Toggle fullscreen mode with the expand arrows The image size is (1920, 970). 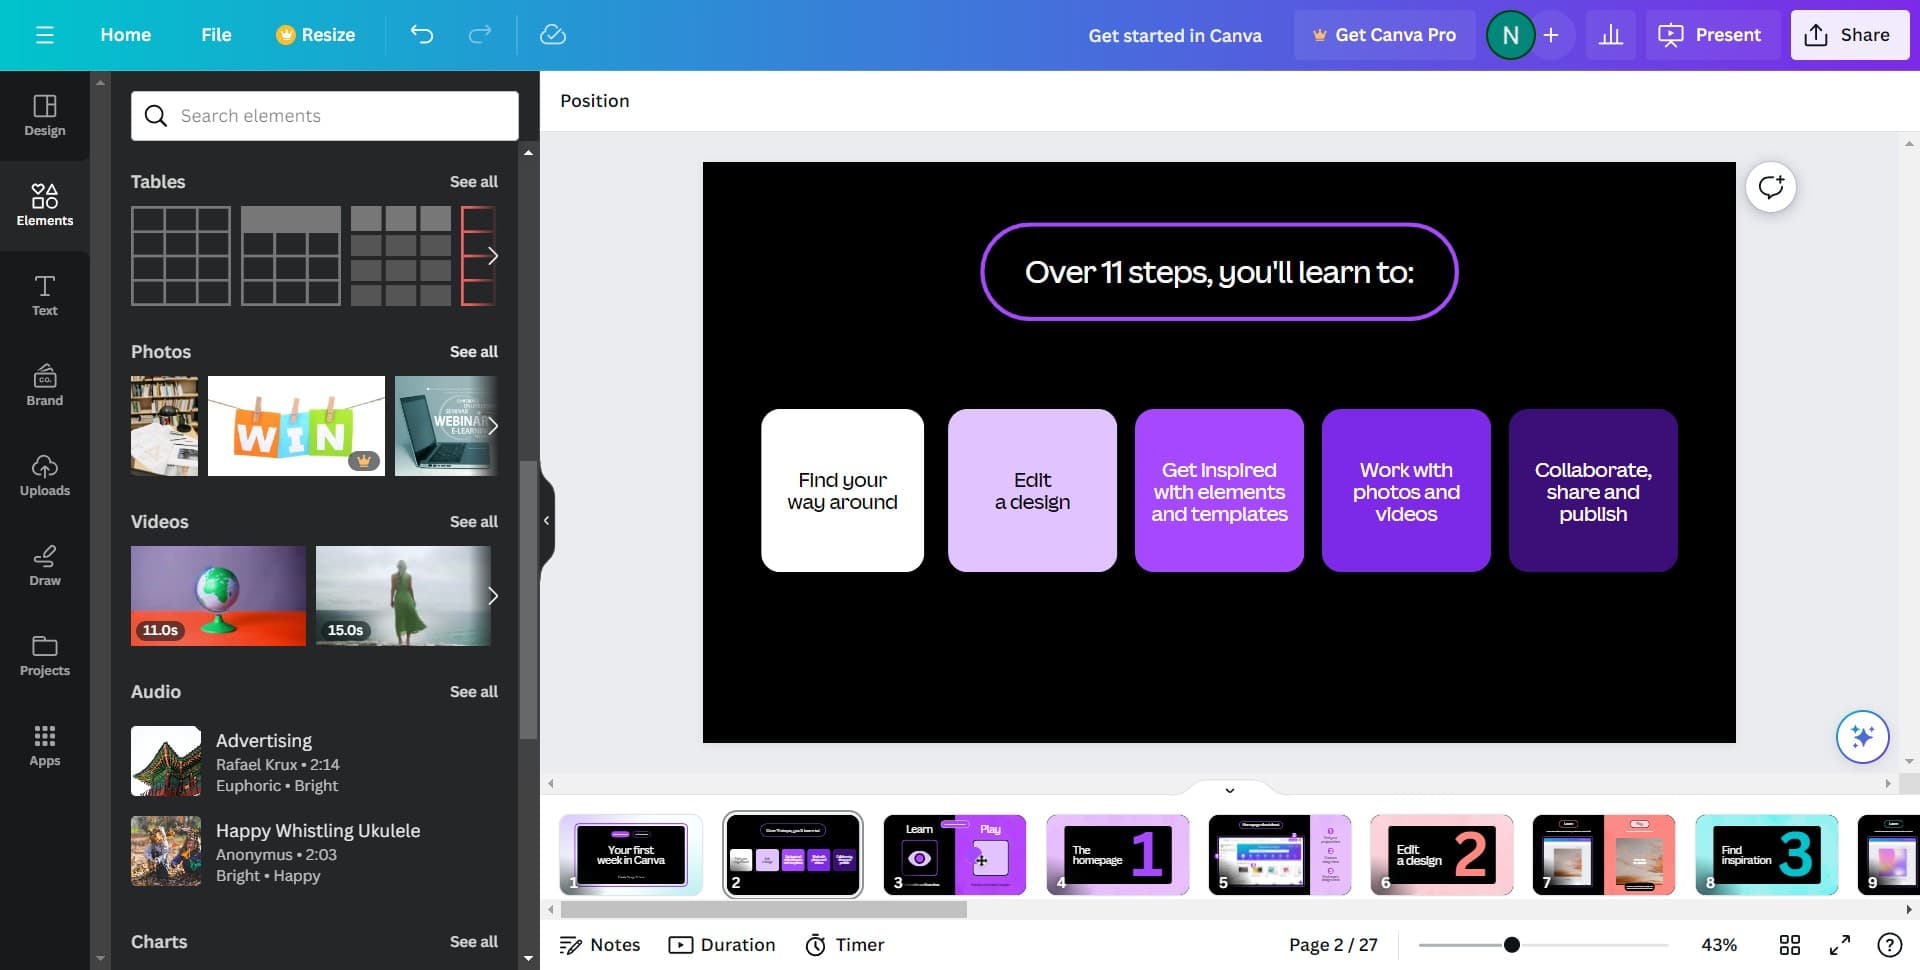(x=1839, y=945)
